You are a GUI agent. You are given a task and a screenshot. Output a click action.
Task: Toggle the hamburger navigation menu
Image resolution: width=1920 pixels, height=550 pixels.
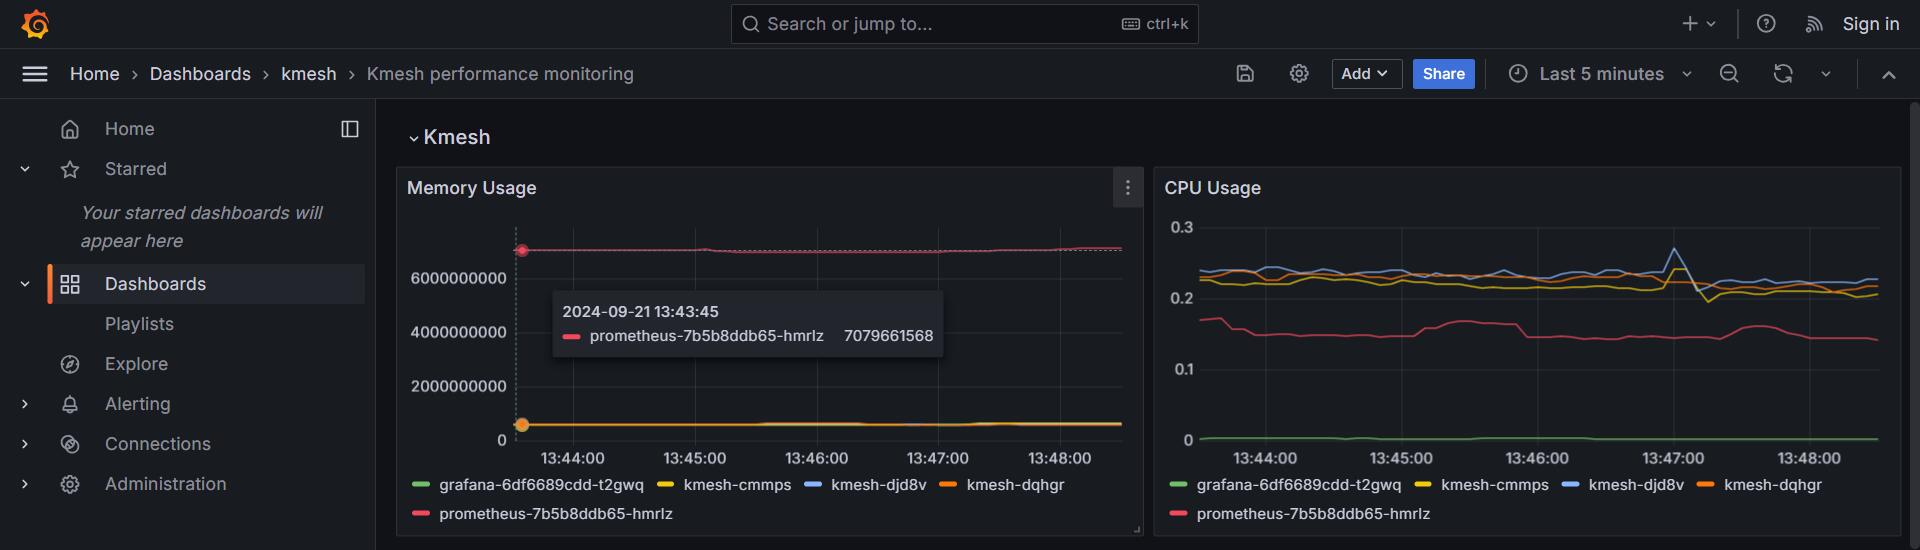(x=35, y=74)
